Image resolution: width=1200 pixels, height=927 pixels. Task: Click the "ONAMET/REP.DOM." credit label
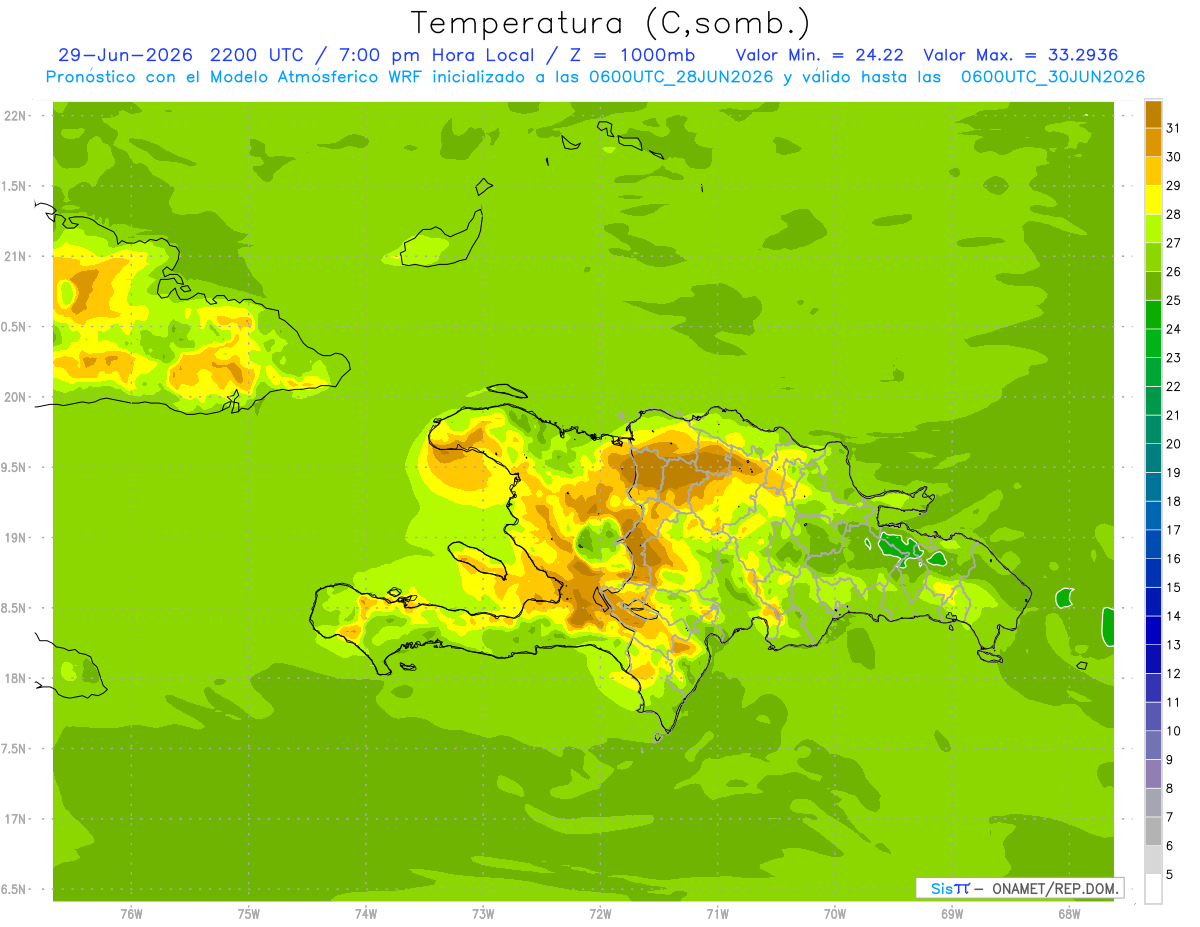click(x=1055, y=888)
